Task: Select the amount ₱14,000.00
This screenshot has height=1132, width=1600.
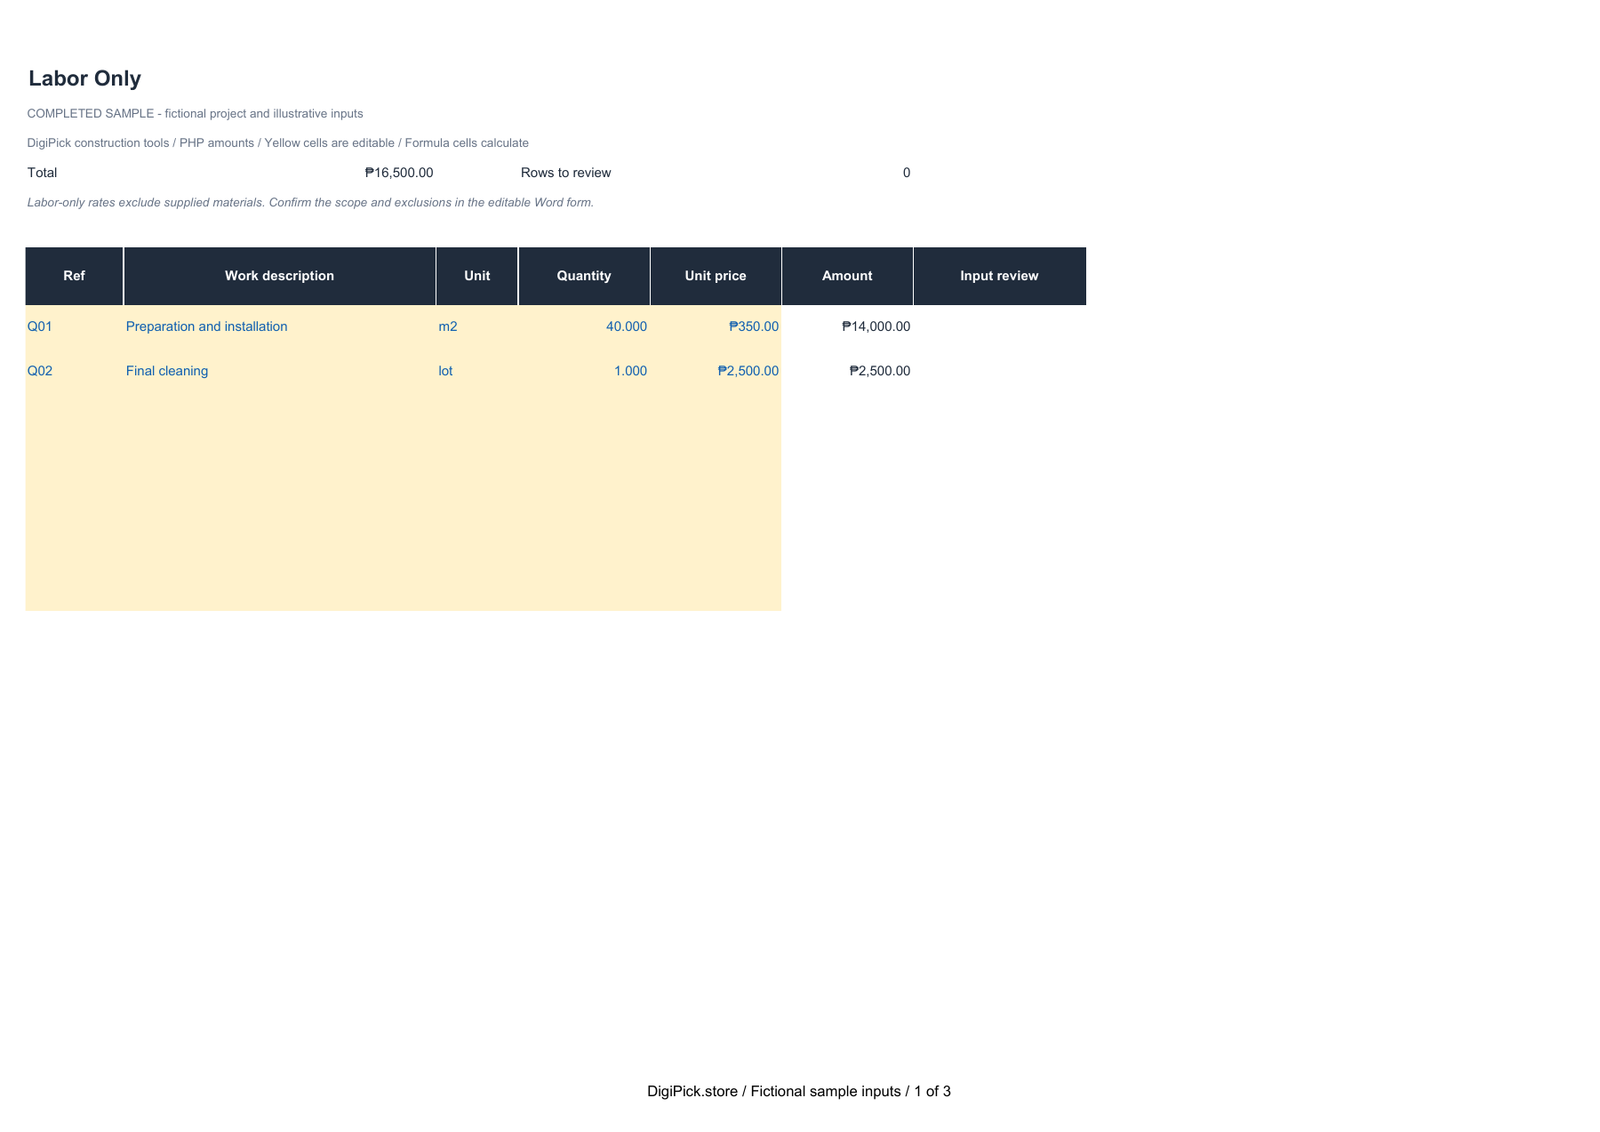Action: pyautogui.click(x=847, y=327)
